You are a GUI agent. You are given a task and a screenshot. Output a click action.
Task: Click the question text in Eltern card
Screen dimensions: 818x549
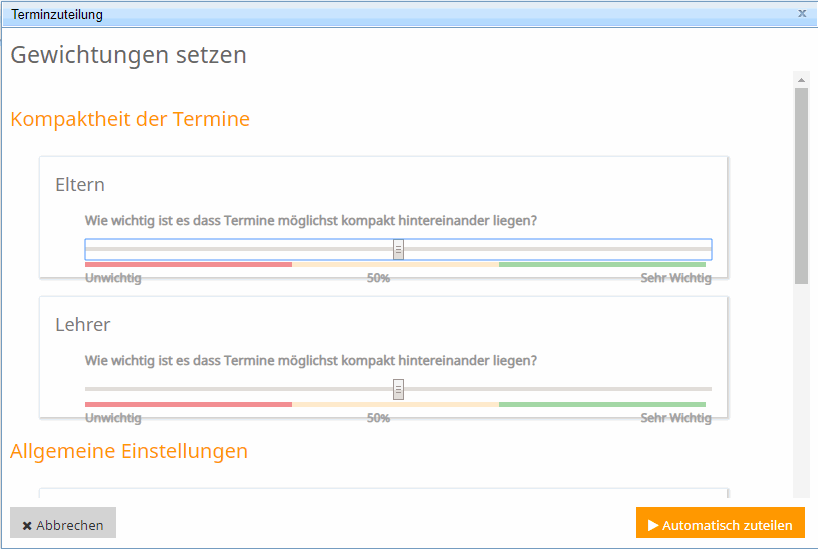click(x=311, y=221)
